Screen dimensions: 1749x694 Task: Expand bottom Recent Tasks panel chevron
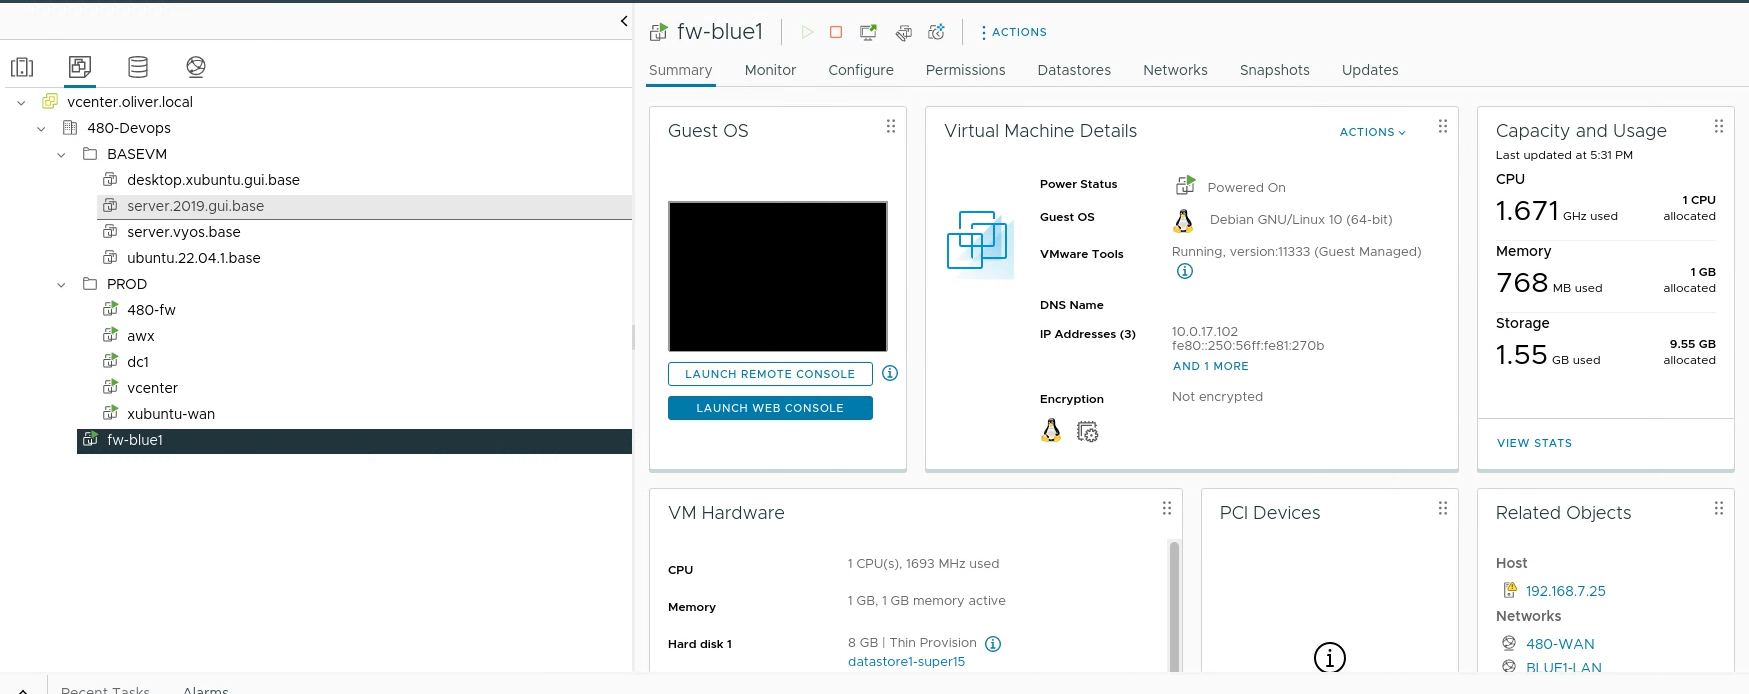pos(23,689)
